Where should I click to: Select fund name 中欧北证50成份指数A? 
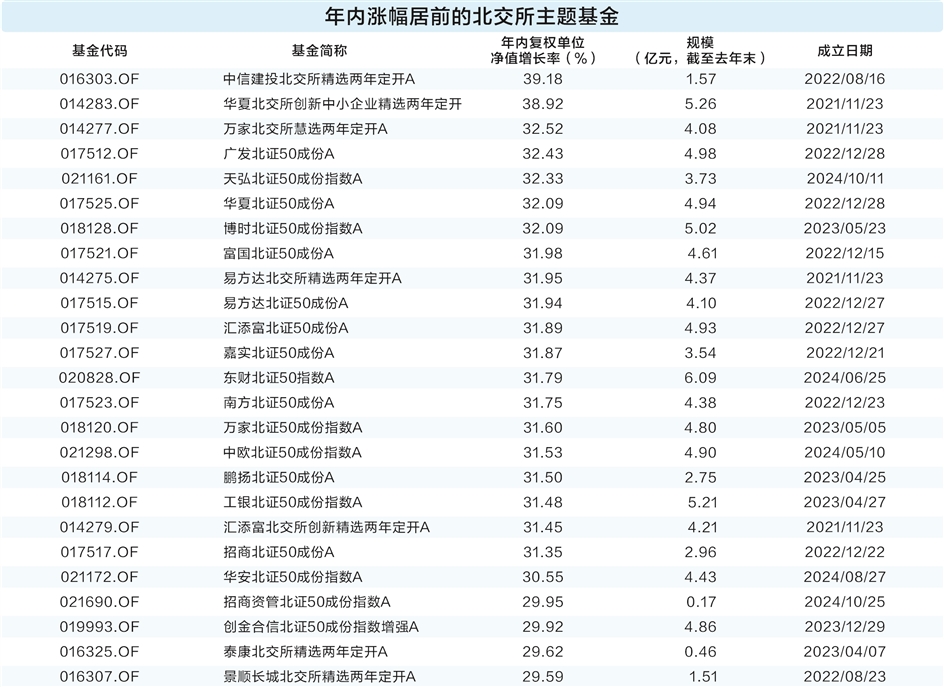[293, 452]
